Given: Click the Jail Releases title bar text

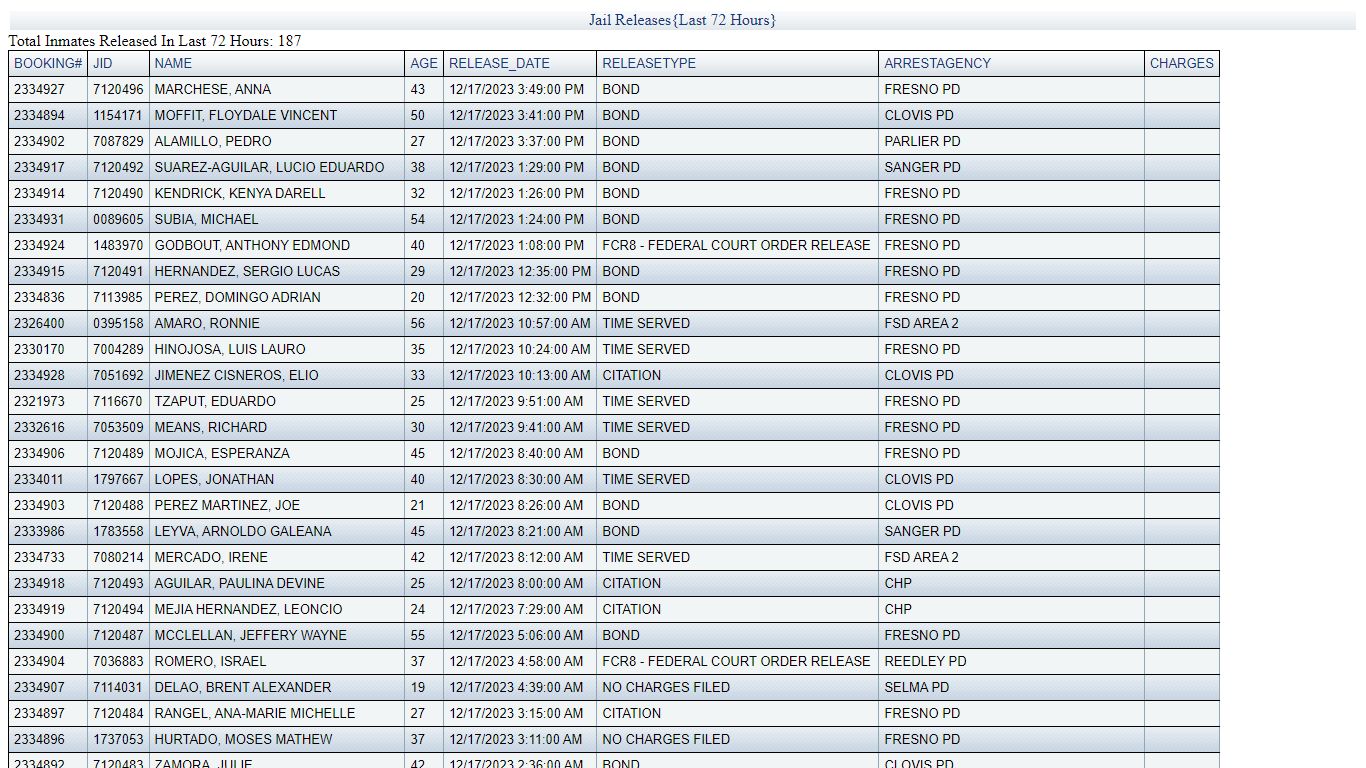Looking at the screenshot, I should pyautogui.click(x=682, y=20).
